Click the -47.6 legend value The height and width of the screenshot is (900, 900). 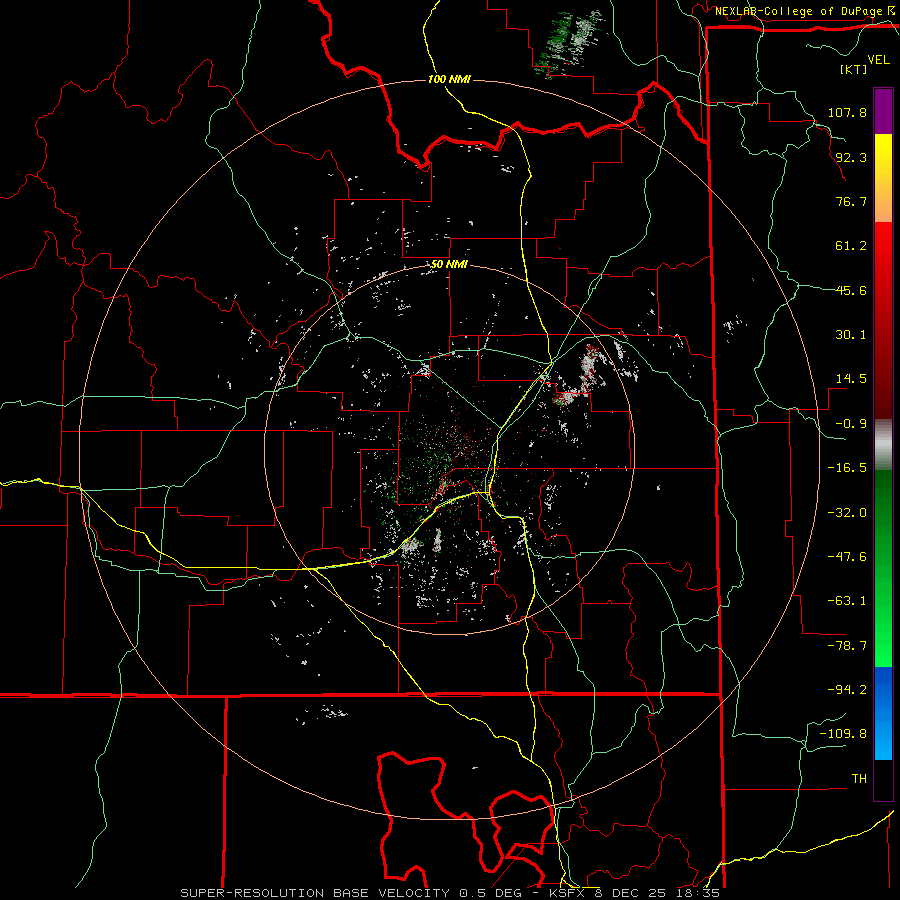(847, 557)
